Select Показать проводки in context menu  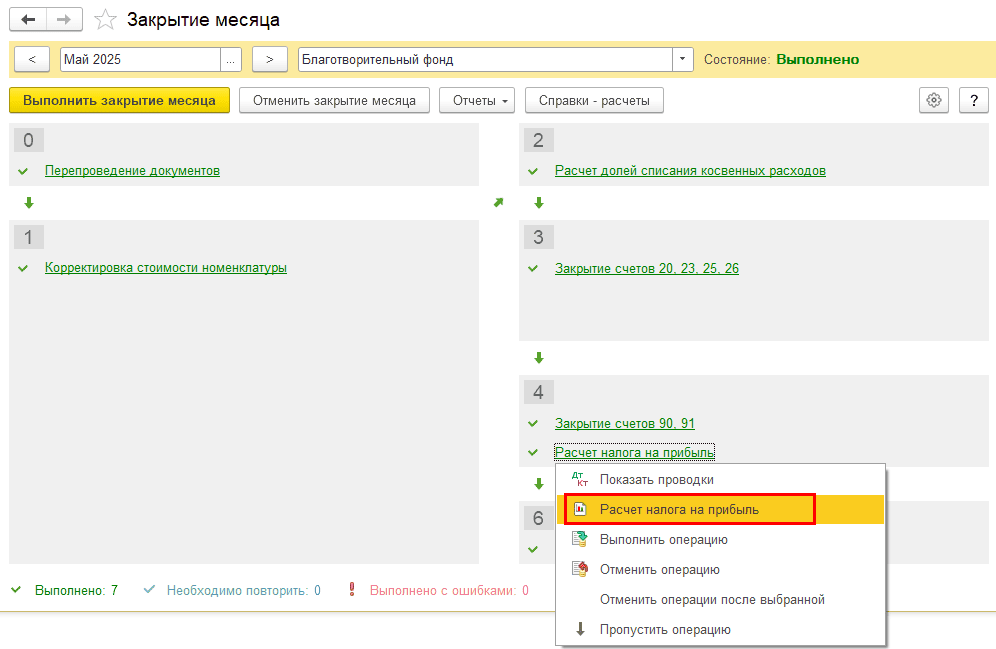point(656,480)
